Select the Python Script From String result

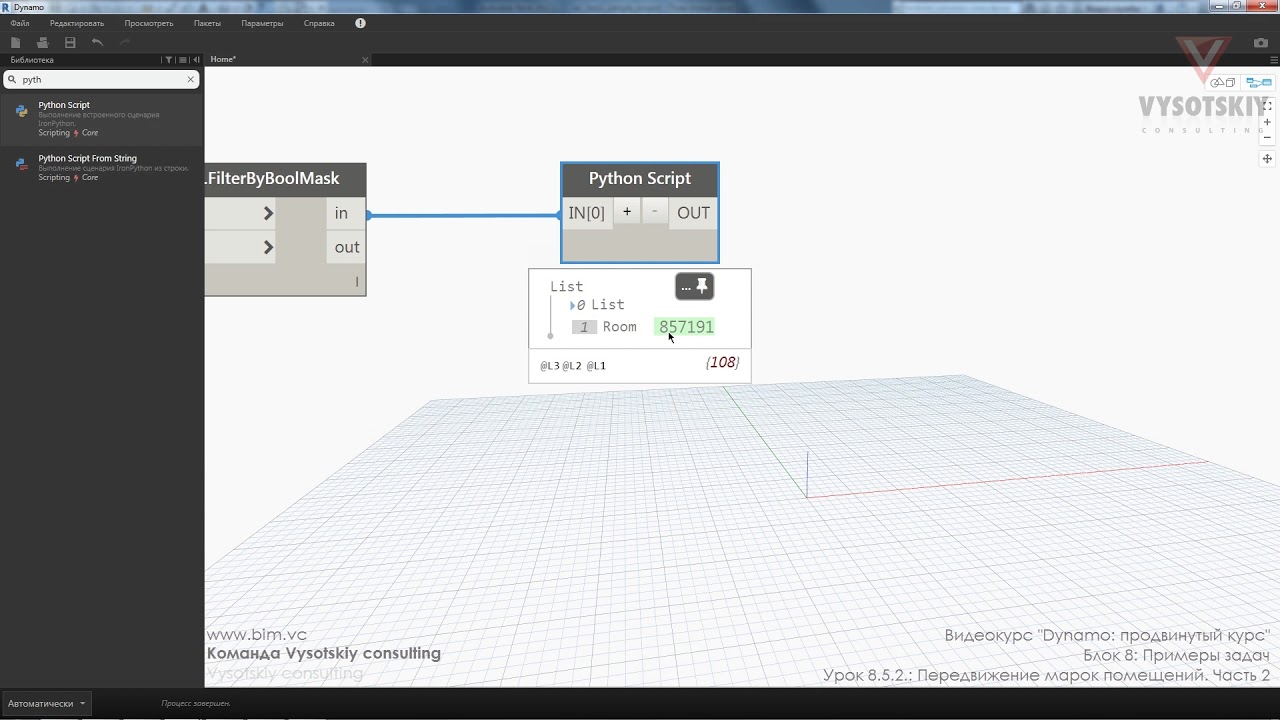pos(101,167)
